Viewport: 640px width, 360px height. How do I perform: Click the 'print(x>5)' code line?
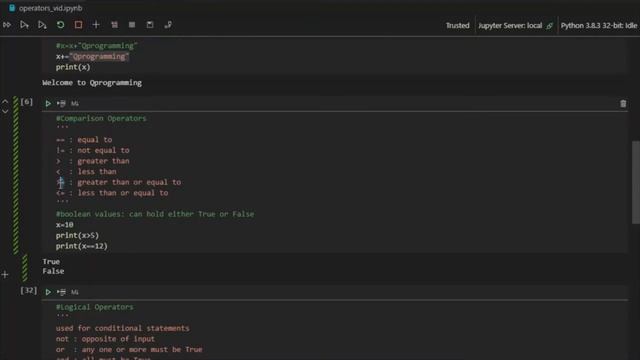[x=77, y=236]
